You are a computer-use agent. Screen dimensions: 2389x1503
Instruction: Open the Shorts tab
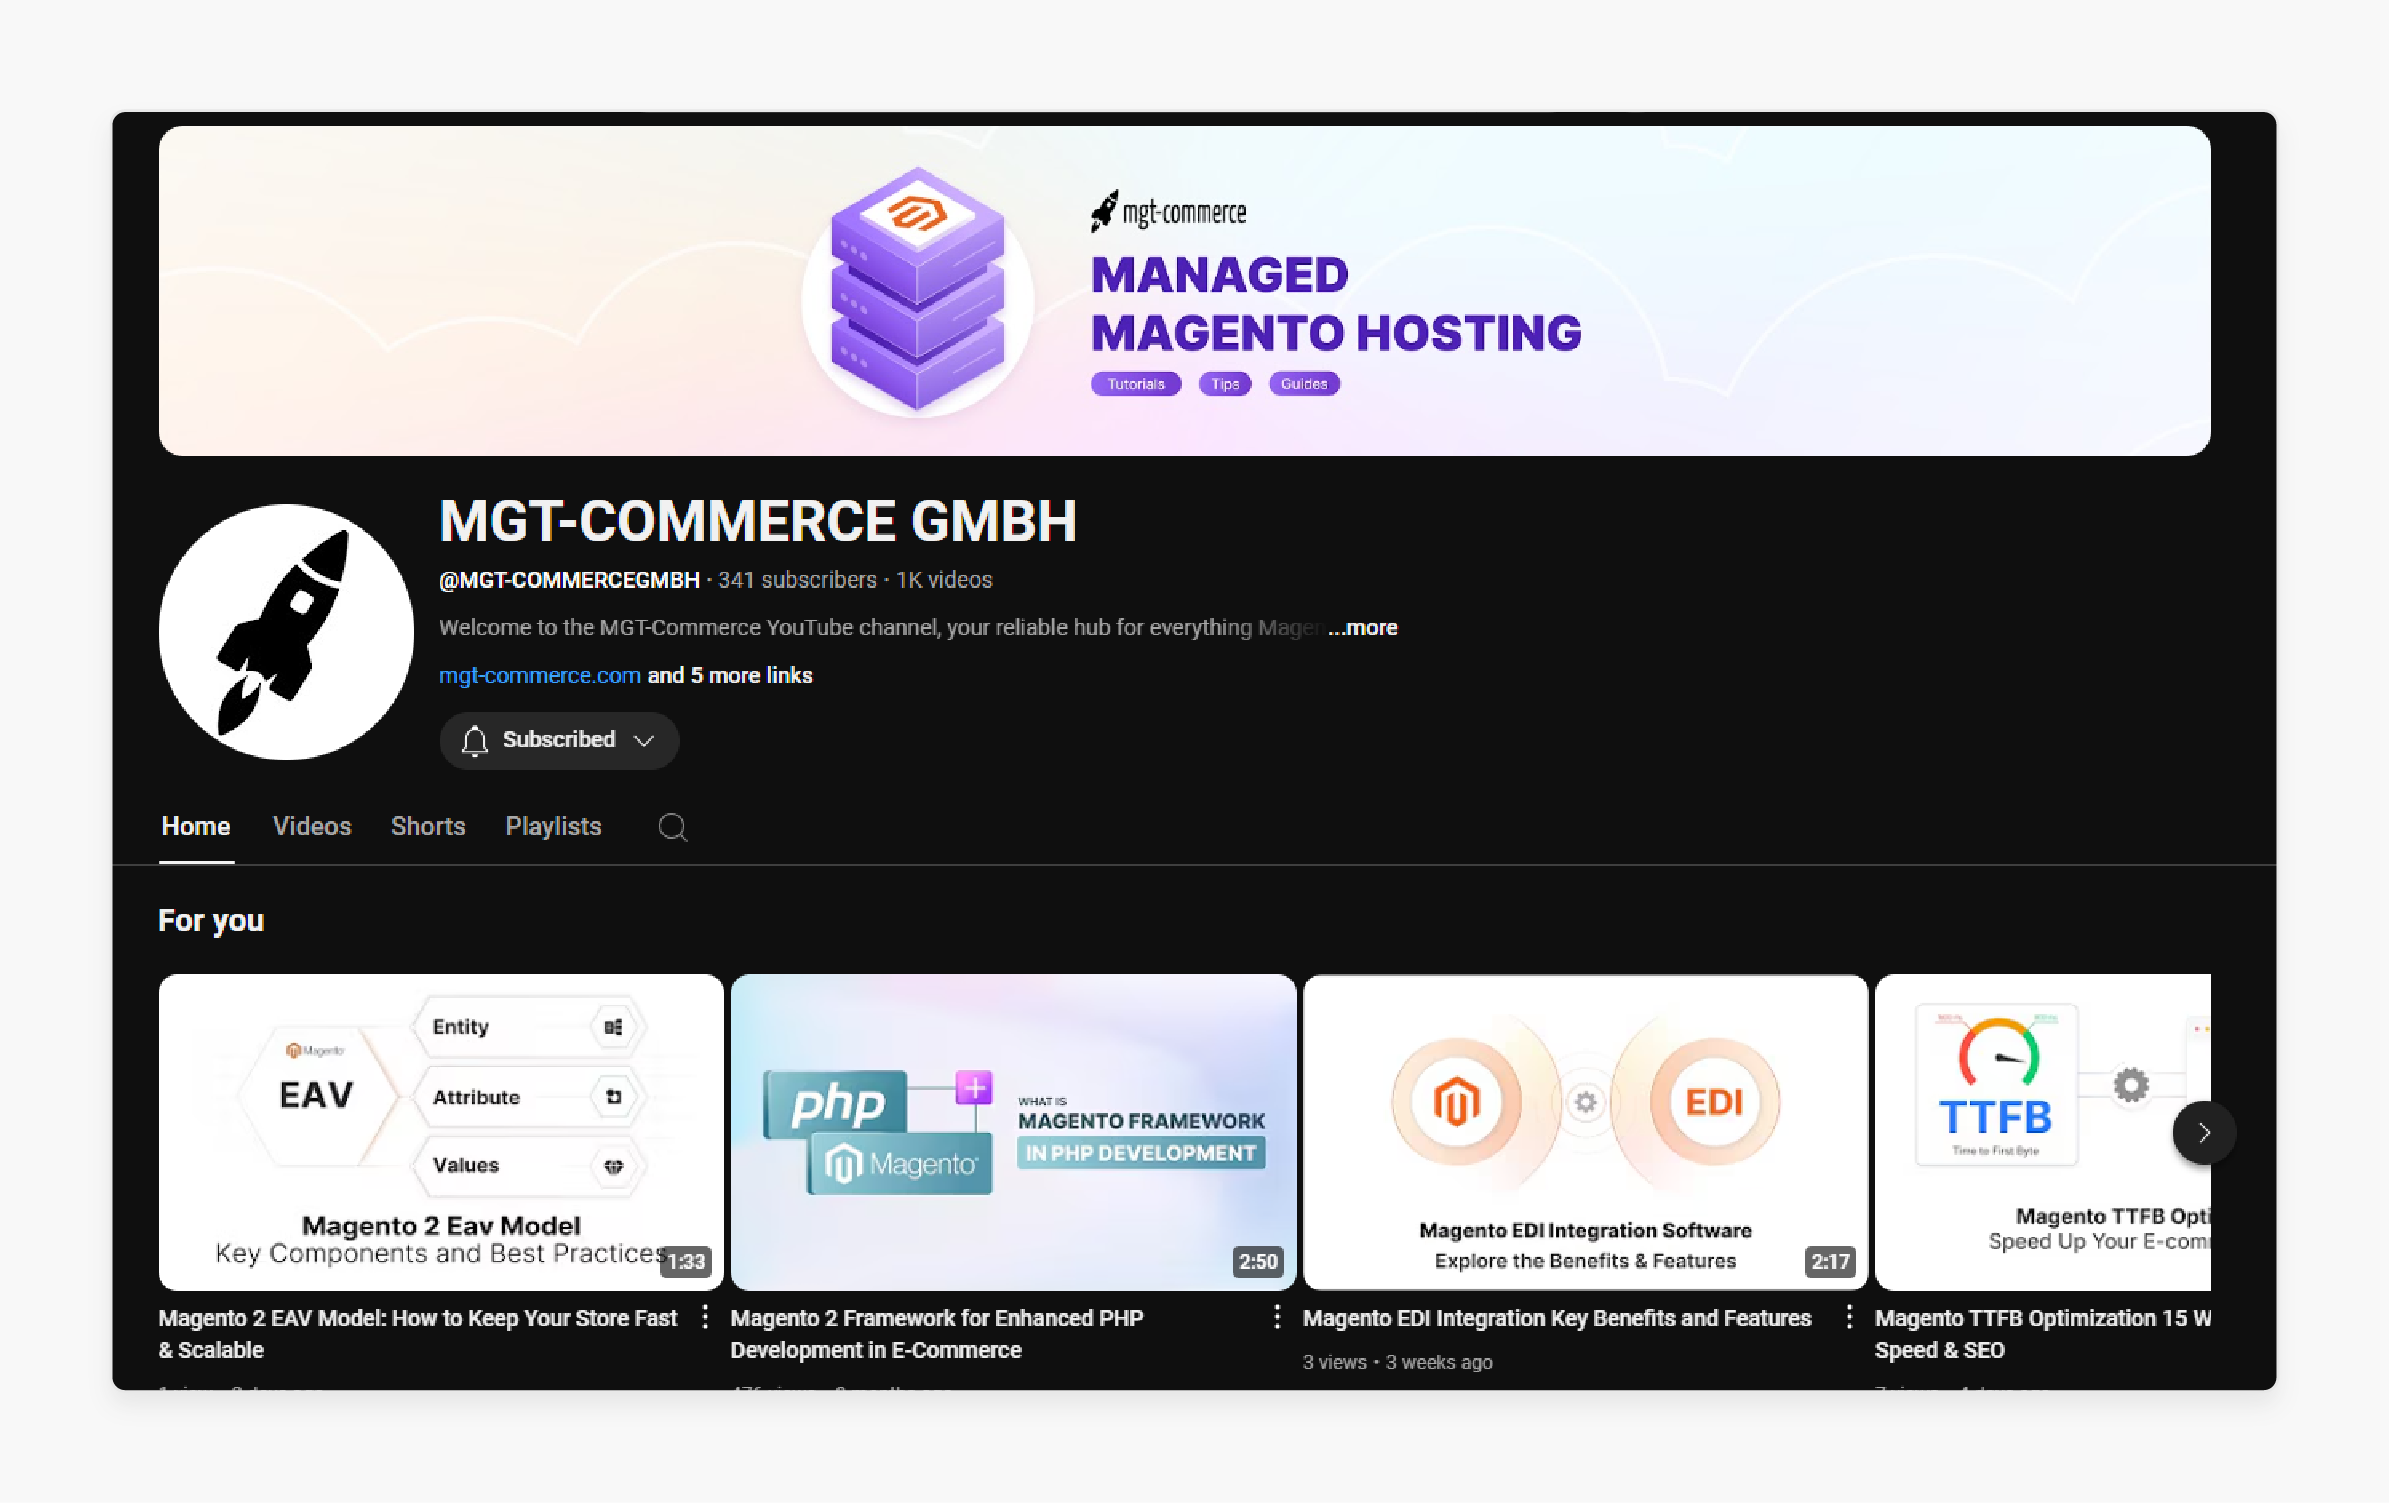click(x=428, y=827)
